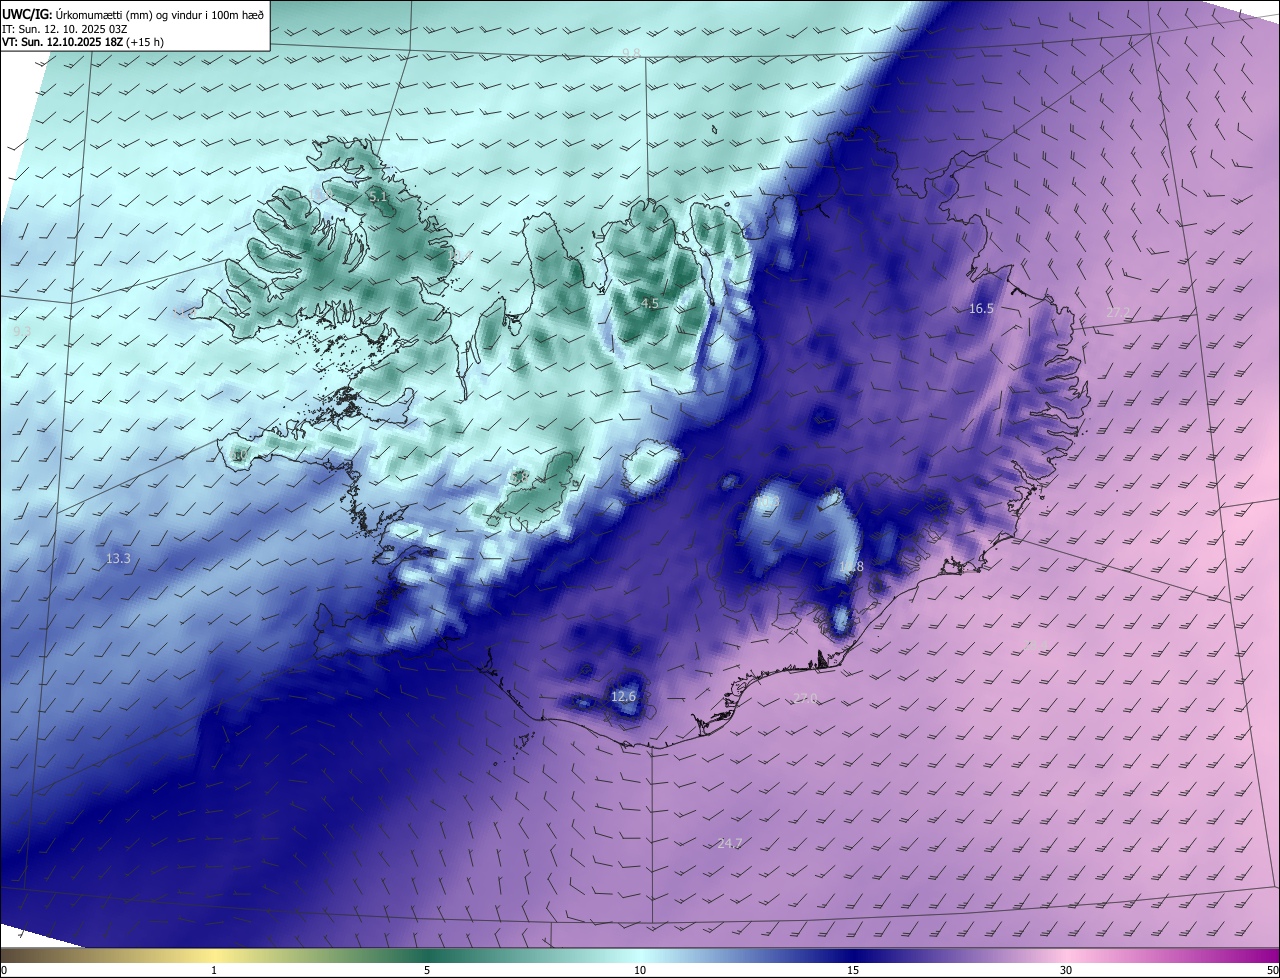Click the 16.5 value in east Iceland
The height and width of the screenshot is (978, 1280).
point(981,309)
